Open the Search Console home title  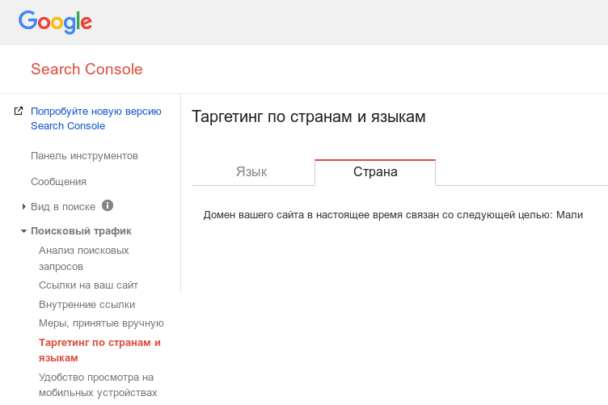pyautogui.click(x=87, y=69)
